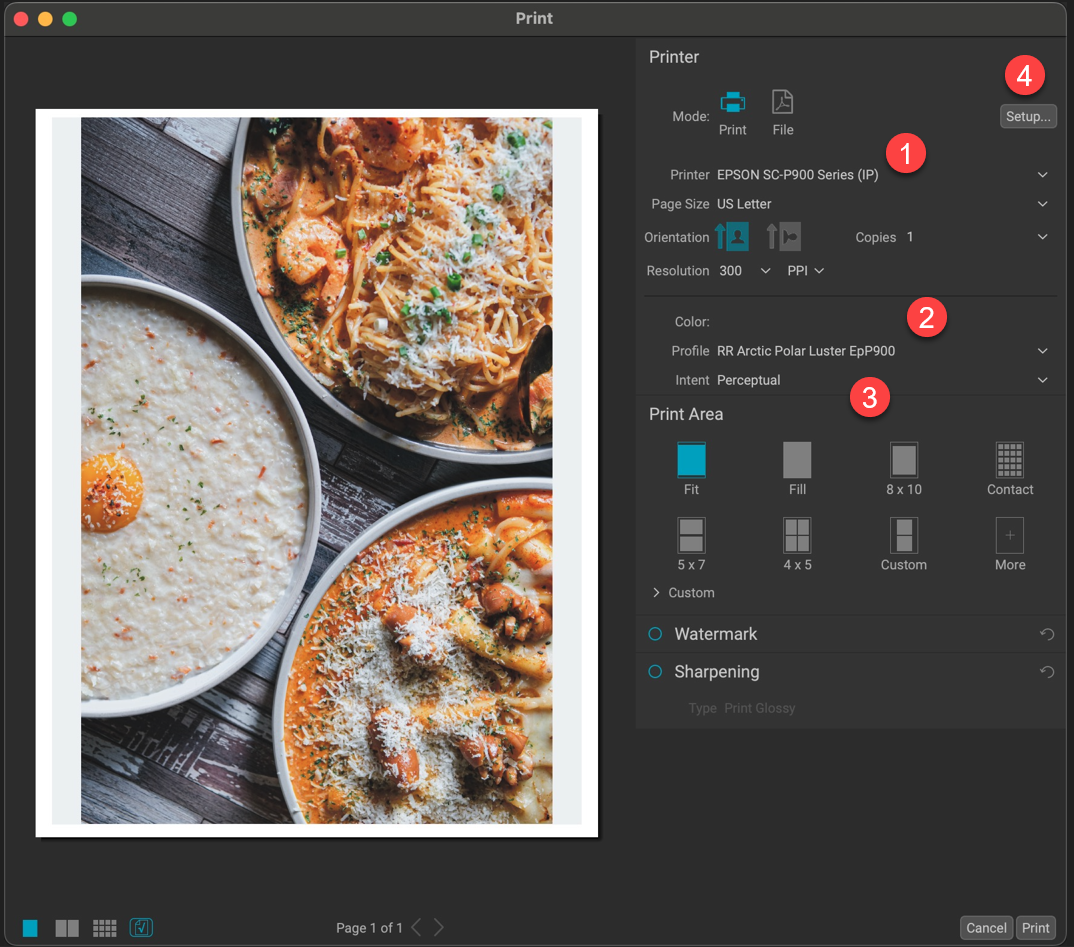Choose the Contact sheet layout icon
The image size is (1074, 947).
coord(1009,460)
